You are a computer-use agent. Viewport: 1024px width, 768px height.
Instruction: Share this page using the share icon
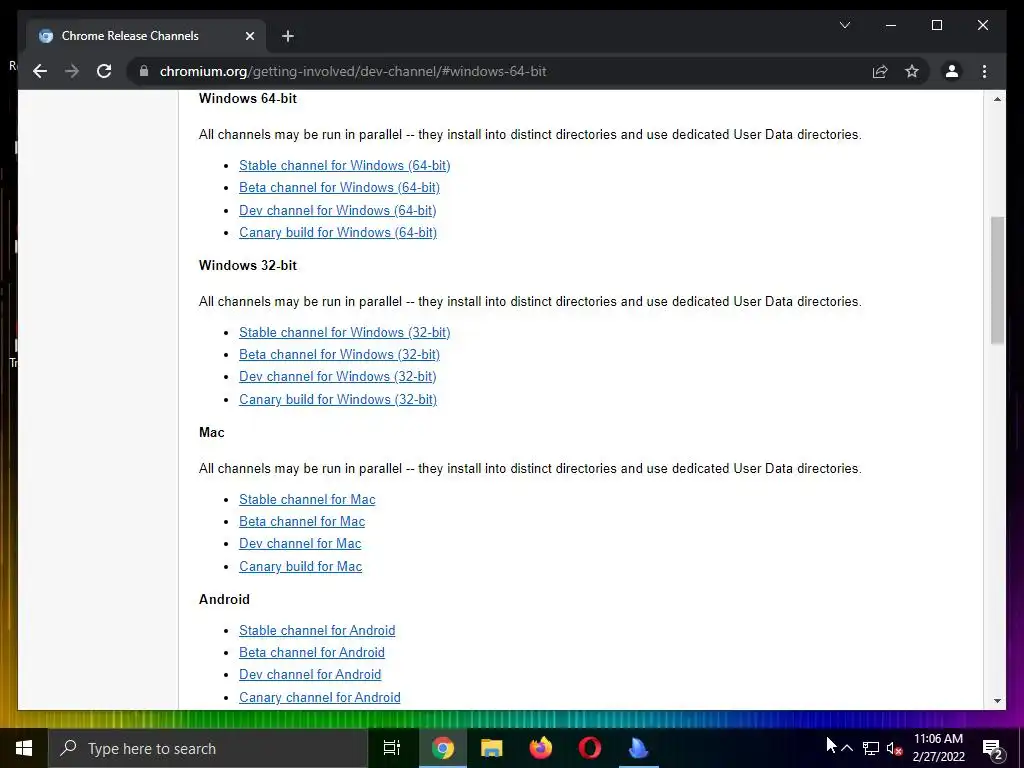[880, 71]
